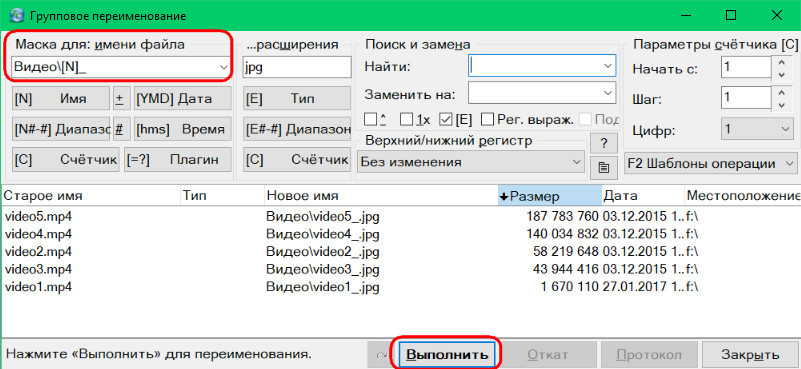Click the Начать с number field

click(746, 67)
